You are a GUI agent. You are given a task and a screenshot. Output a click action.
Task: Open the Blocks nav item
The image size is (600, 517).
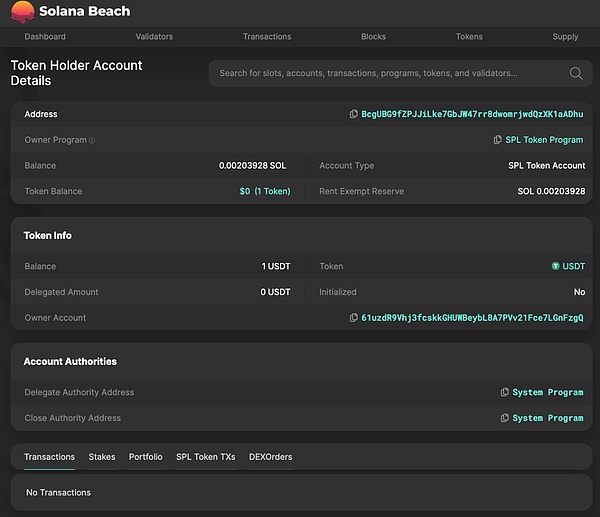point(373,37)
